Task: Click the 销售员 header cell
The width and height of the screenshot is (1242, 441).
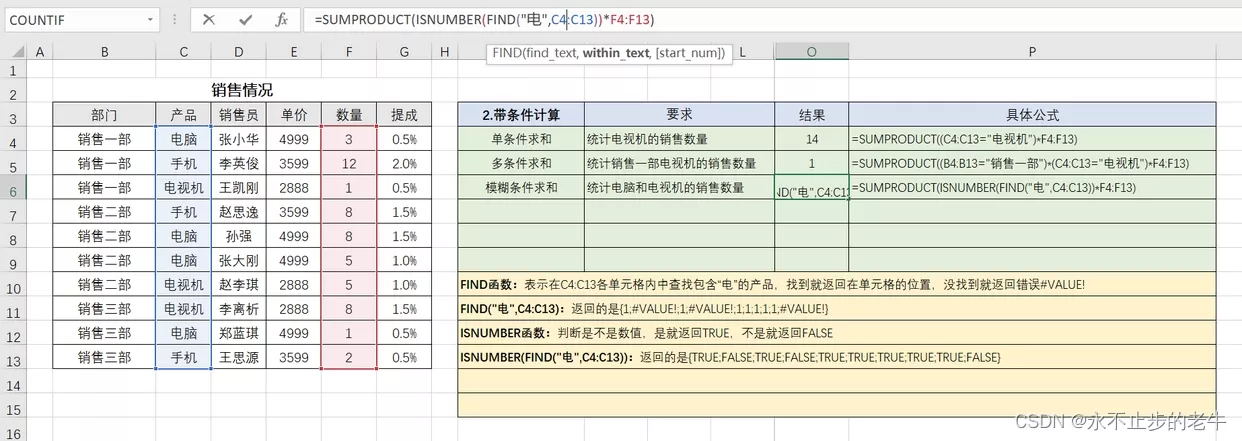Action: point(239,115)
